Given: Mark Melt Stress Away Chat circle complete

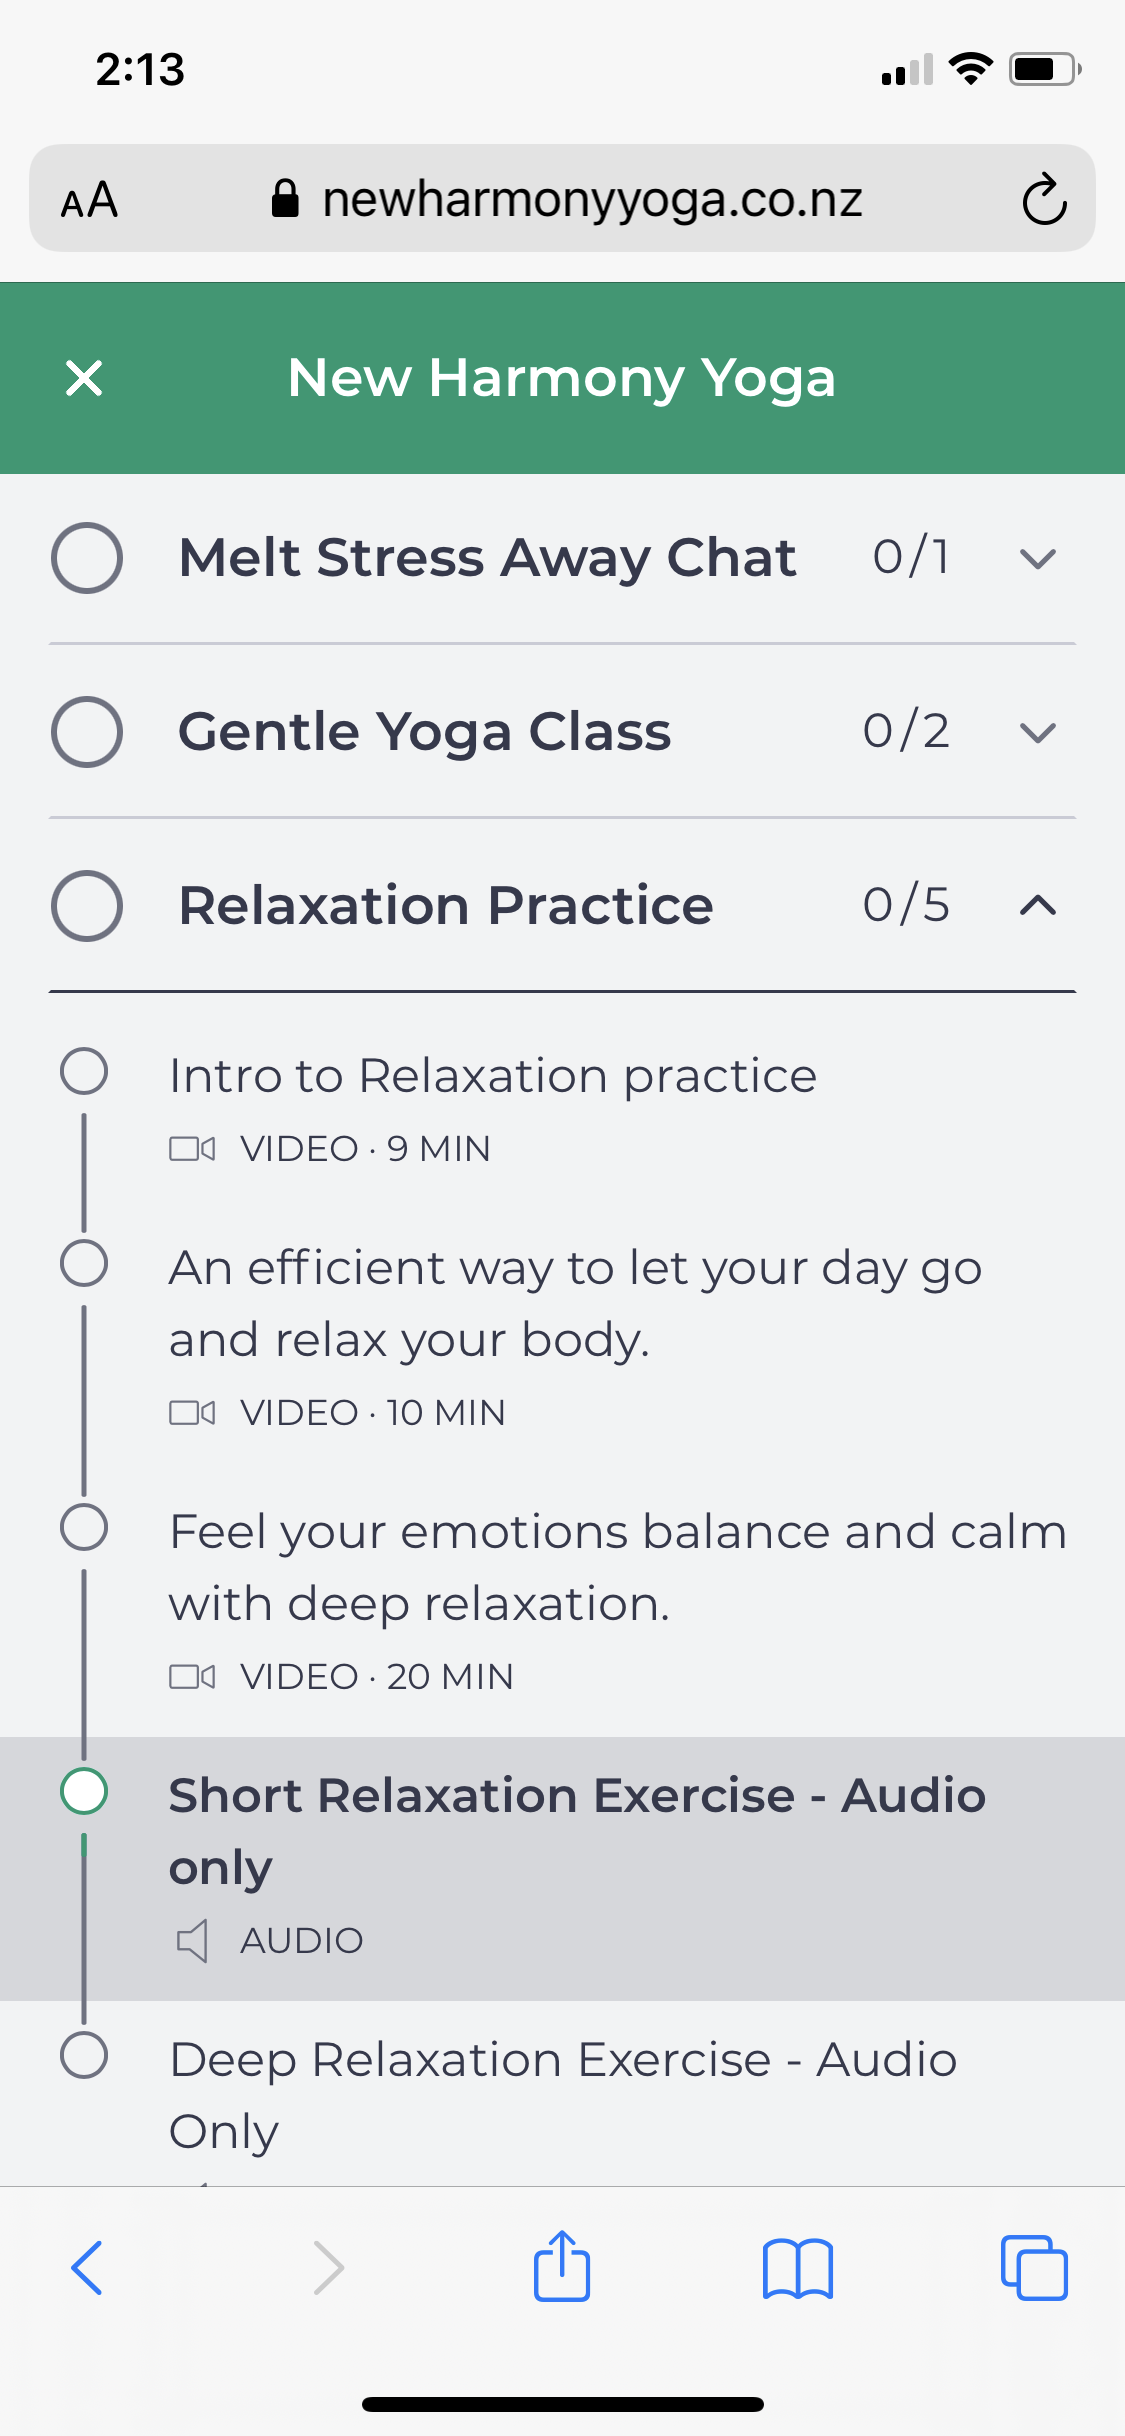Looking at the screenshot, I should point(87,558).
